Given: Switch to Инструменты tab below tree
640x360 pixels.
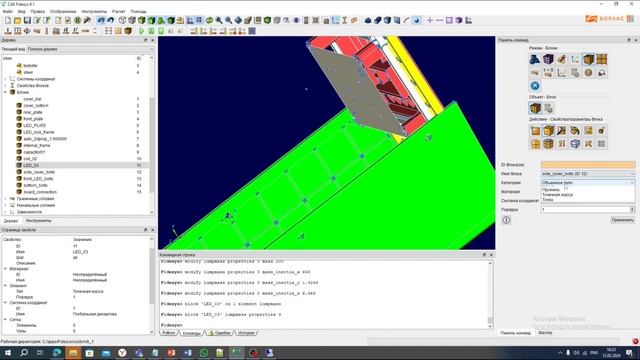Looking at the screenshot, I should [38, 221].
